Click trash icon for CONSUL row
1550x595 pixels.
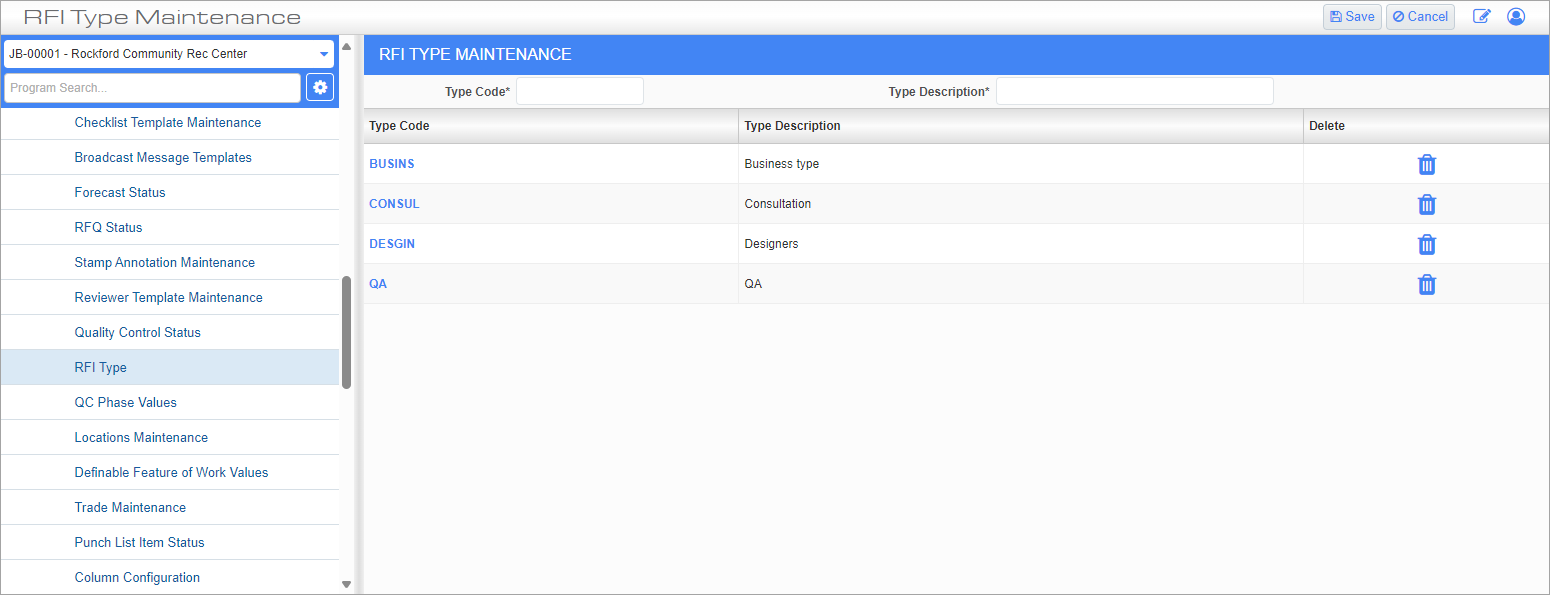(x=1427, y=205)
